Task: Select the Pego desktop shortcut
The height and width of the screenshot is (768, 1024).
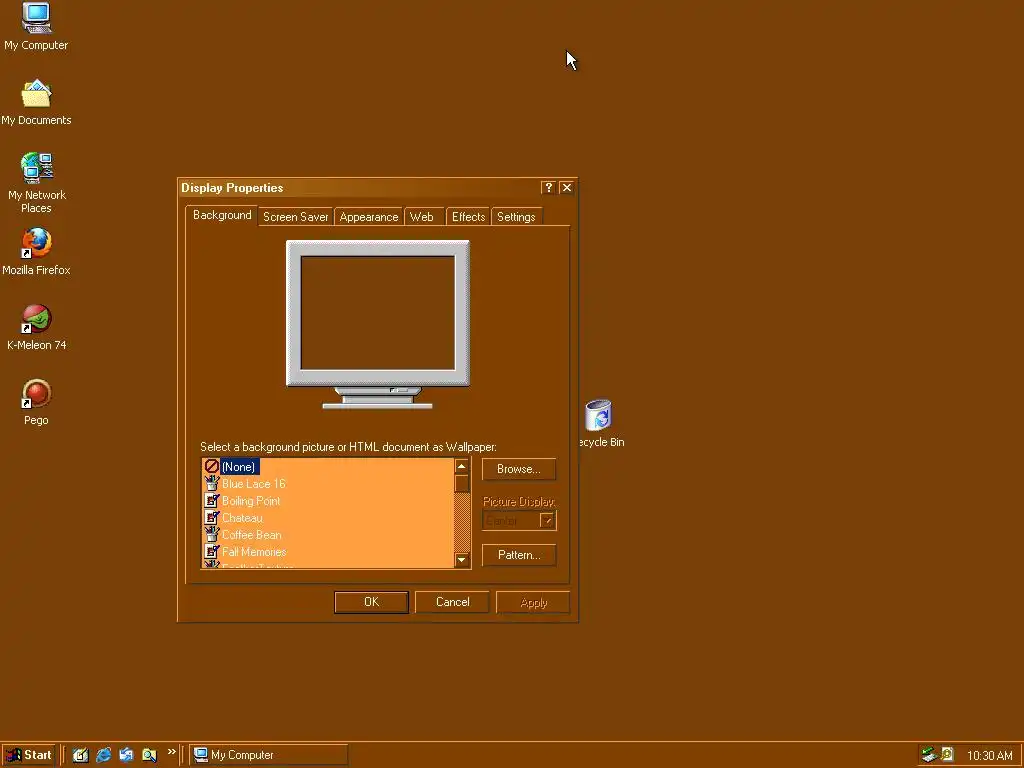Action: tap(37, 402)
